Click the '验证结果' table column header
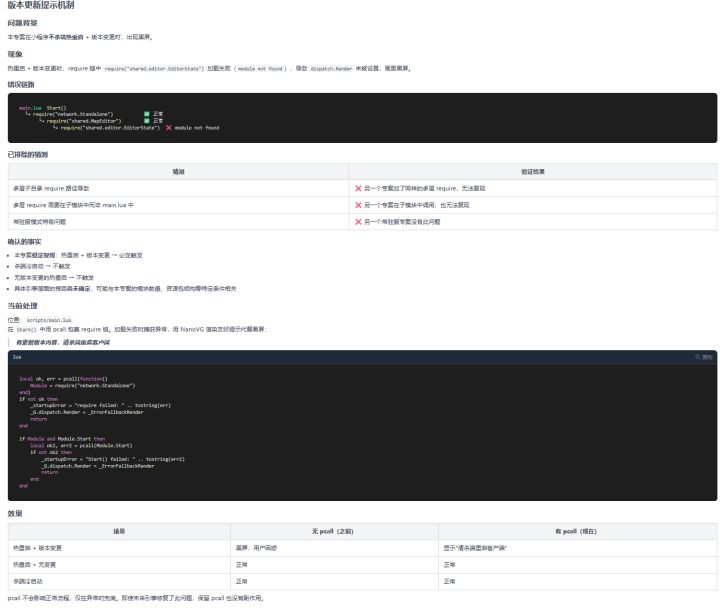The height and width of the screenshot is (608, 720). tap(533, 172)
